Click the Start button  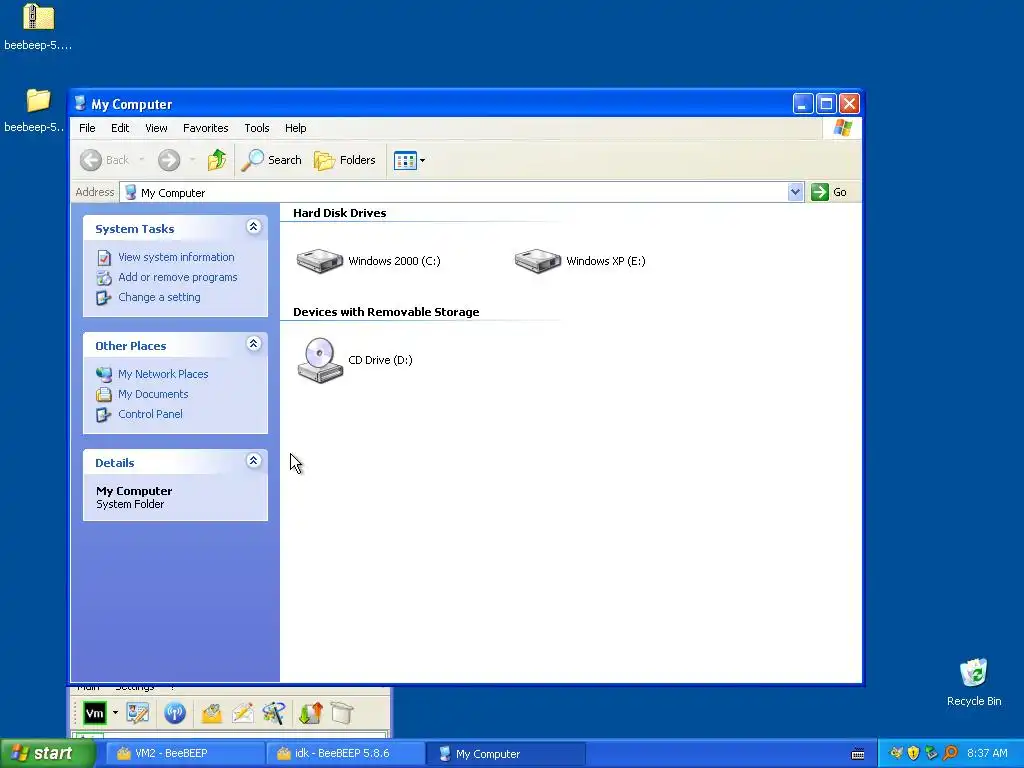click(x=47, y=754)
